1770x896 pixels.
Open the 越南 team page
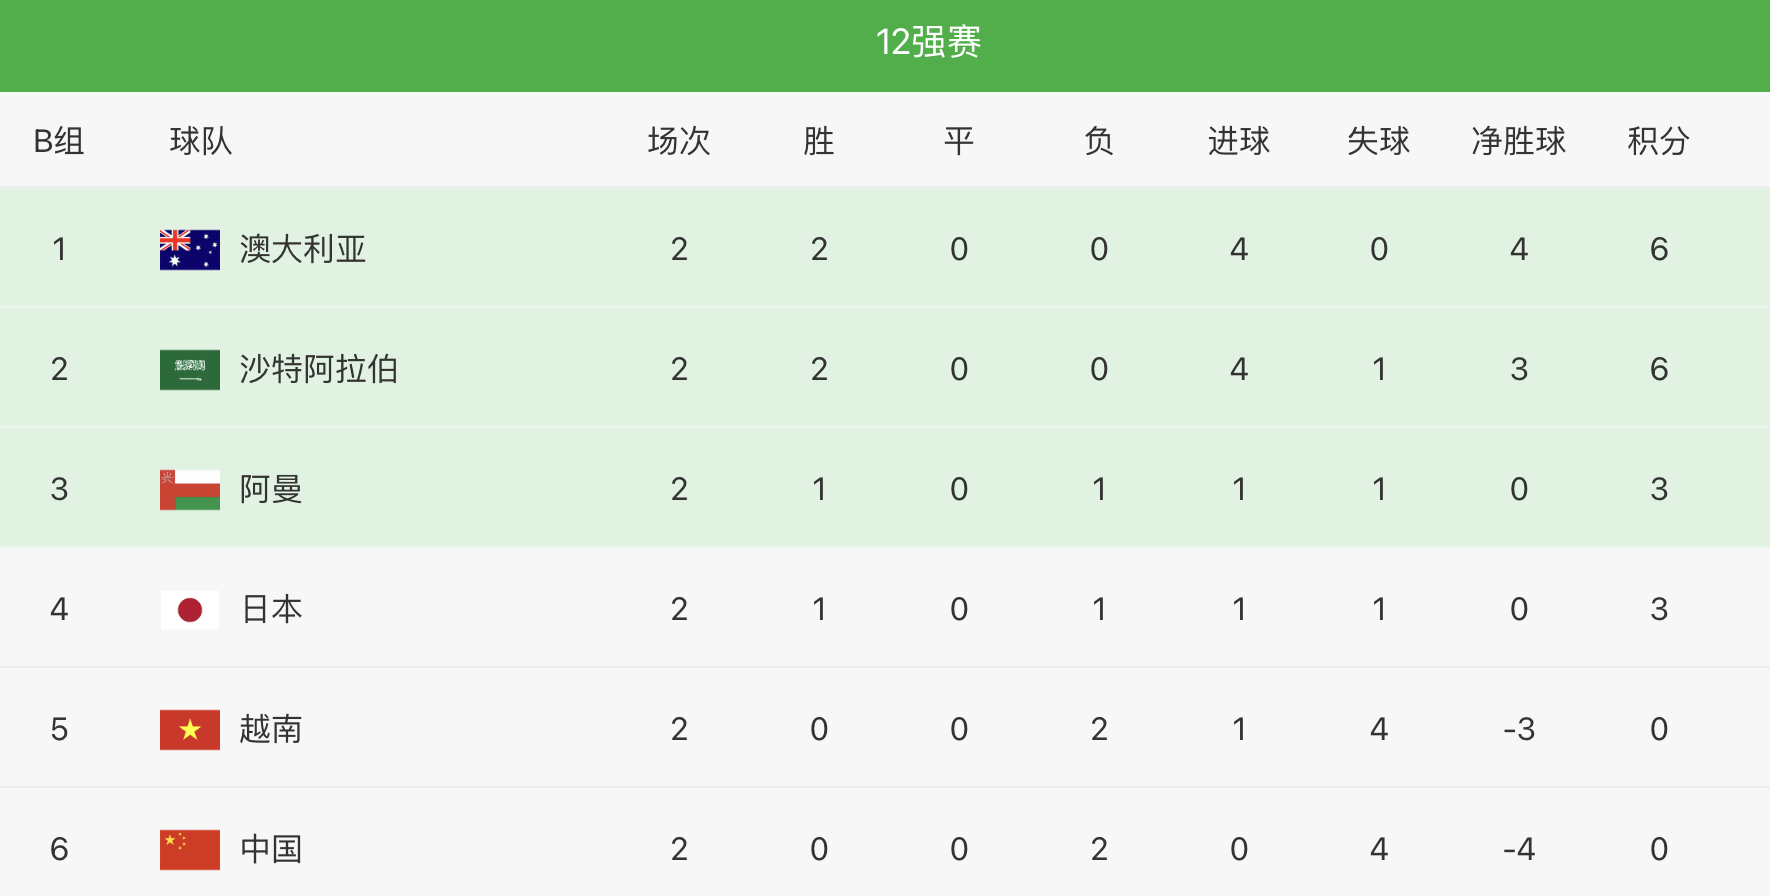click(271, 729)
